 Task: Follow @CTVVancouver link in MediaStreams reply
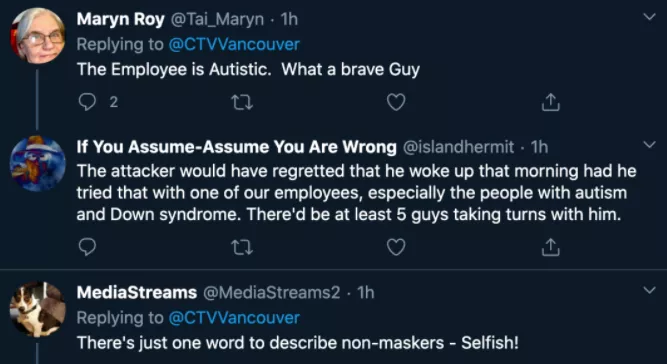tap(234, 318)
